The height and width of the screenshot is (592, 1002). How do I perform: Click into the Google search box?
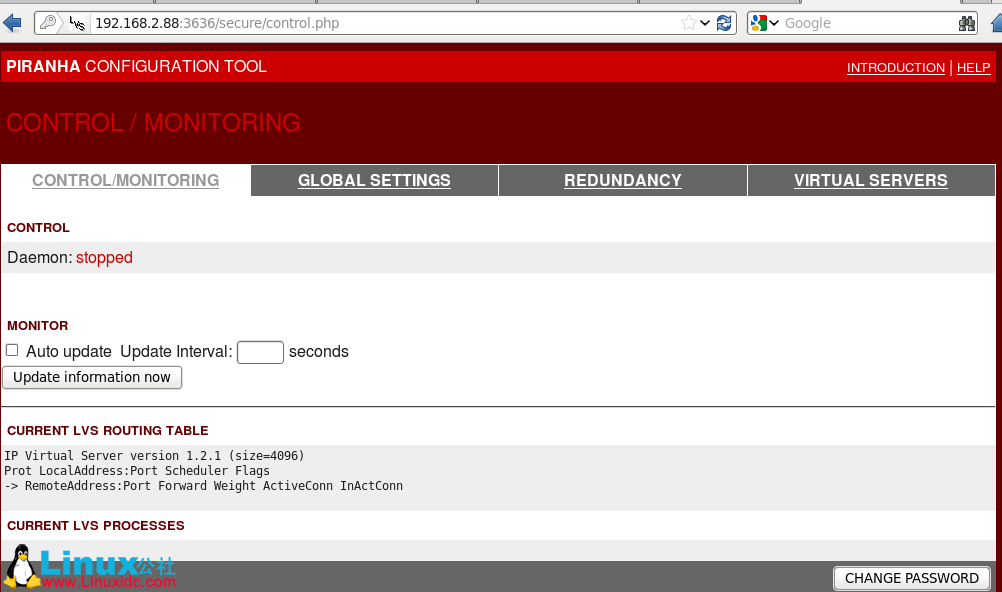pos(865,23)
